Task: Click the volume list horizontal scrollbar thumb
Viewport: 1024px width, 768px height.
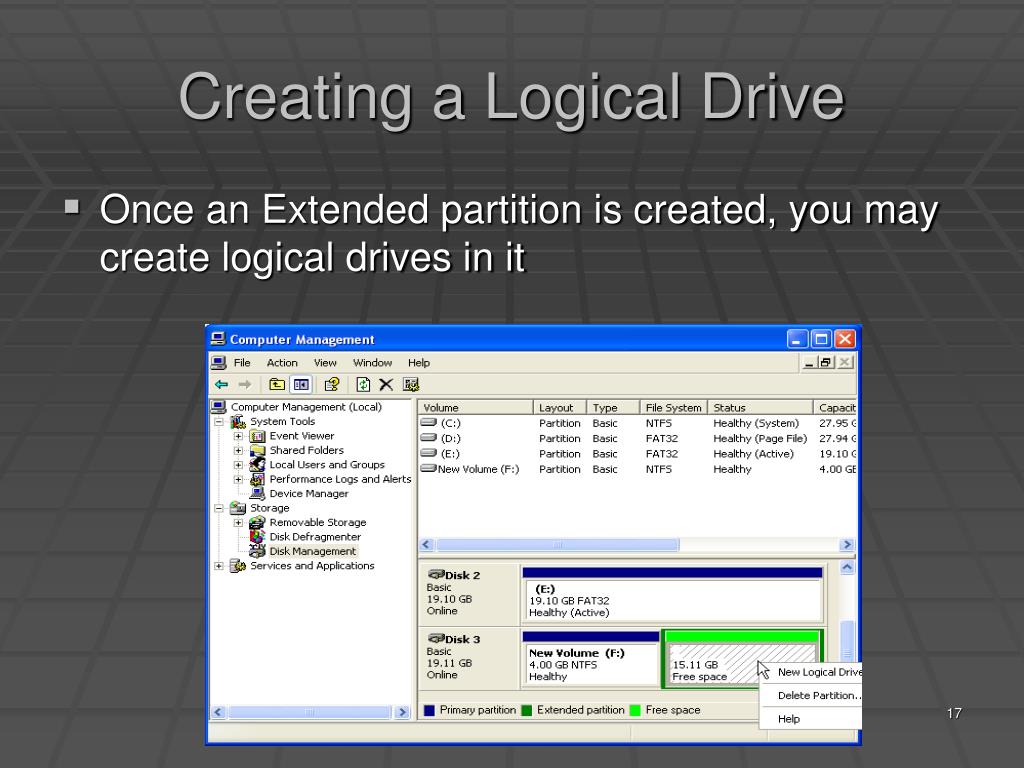Action: [557, 545]
